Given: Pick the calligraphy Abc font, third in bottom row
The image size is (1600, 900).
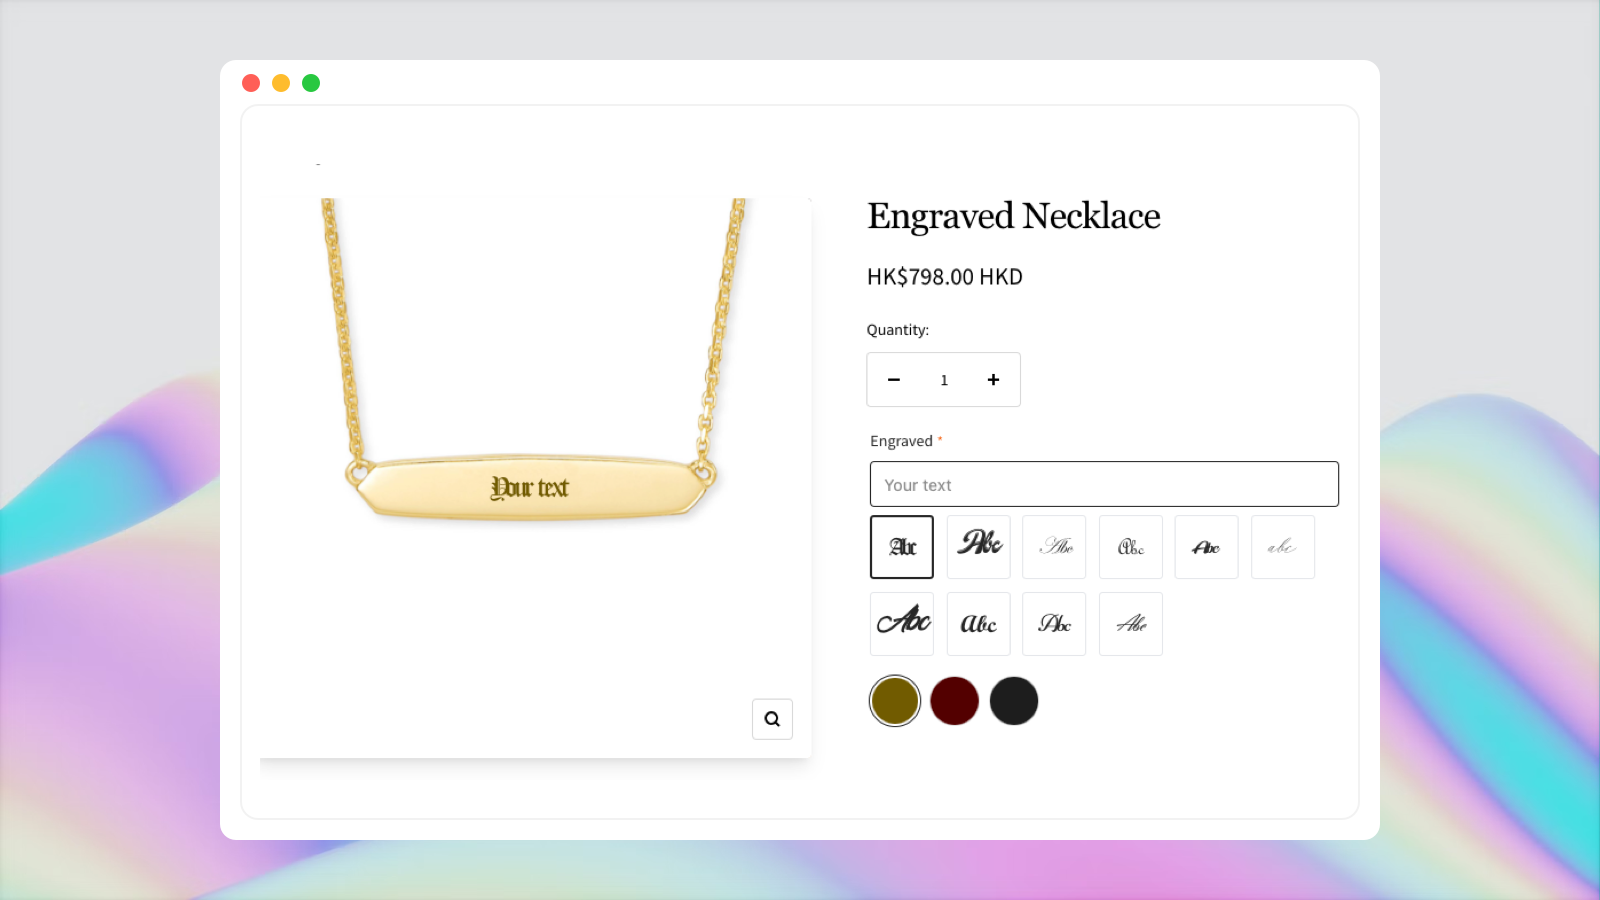Looking at the screenshot, I should coord(1054,624).
